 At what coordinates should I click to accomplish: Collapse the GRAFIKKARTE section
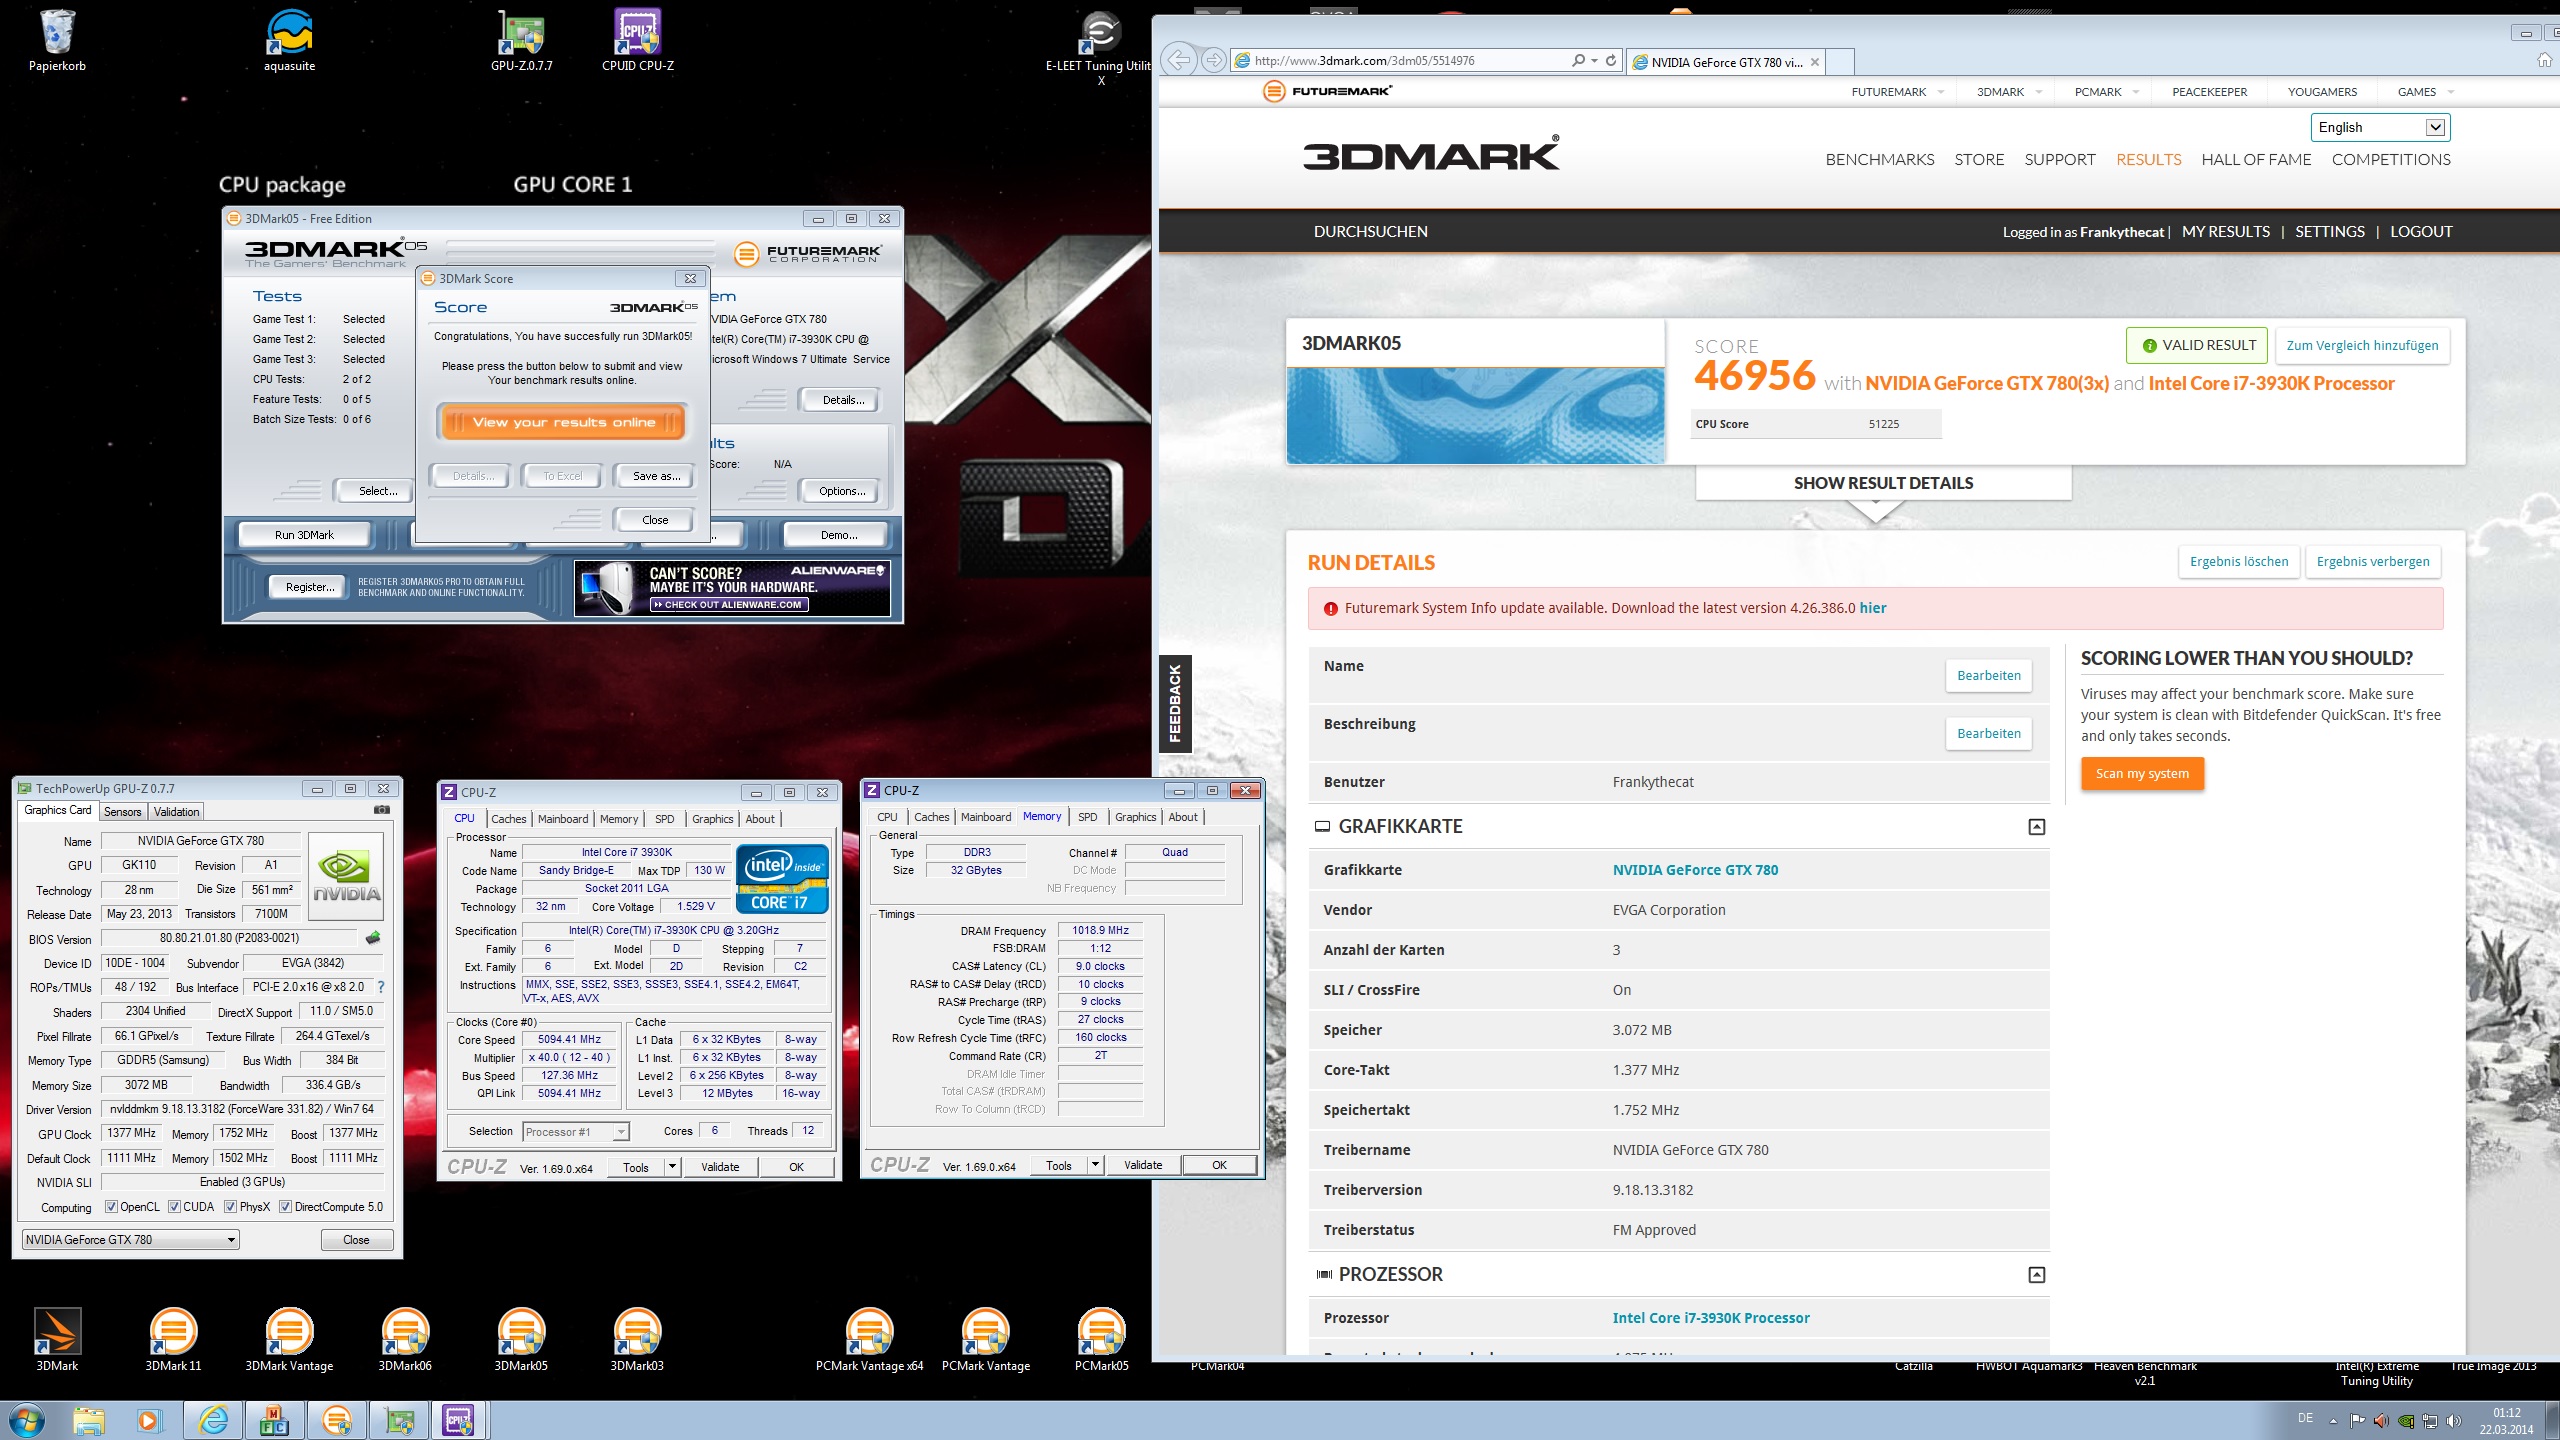(x=2036, y=827)
